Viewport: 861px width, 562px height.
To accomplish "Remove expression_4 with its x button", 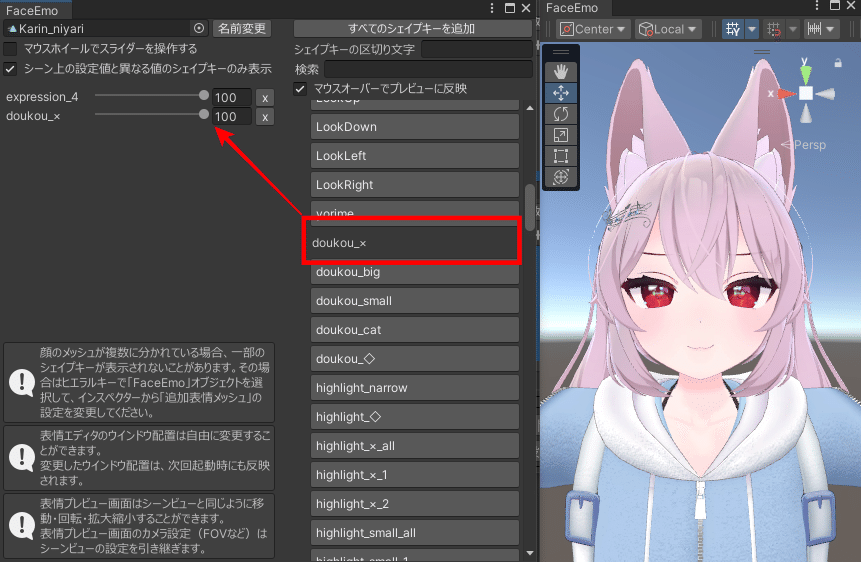I will point(265,98).
